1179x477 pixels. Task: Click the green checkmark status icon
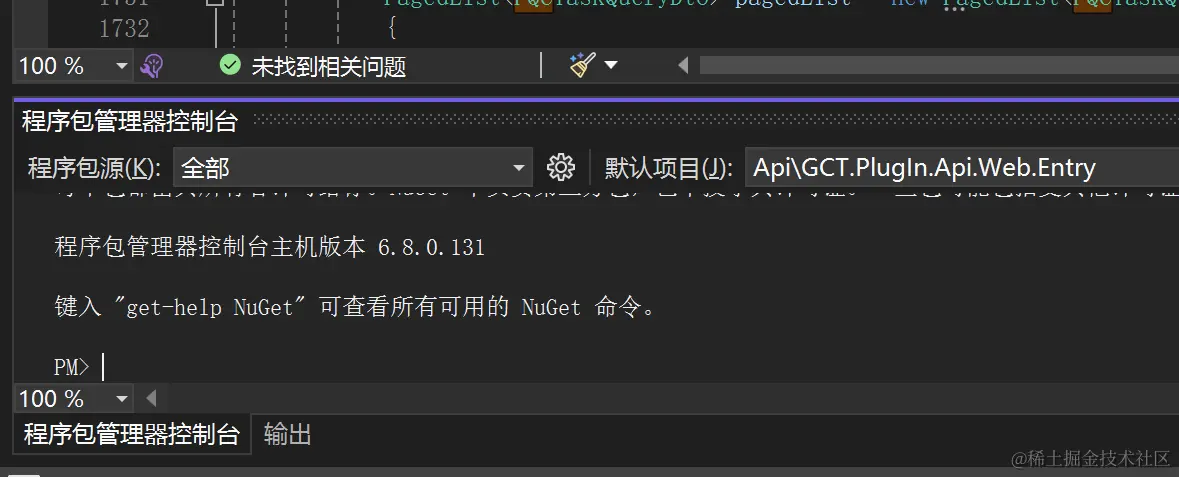(230, 65)
